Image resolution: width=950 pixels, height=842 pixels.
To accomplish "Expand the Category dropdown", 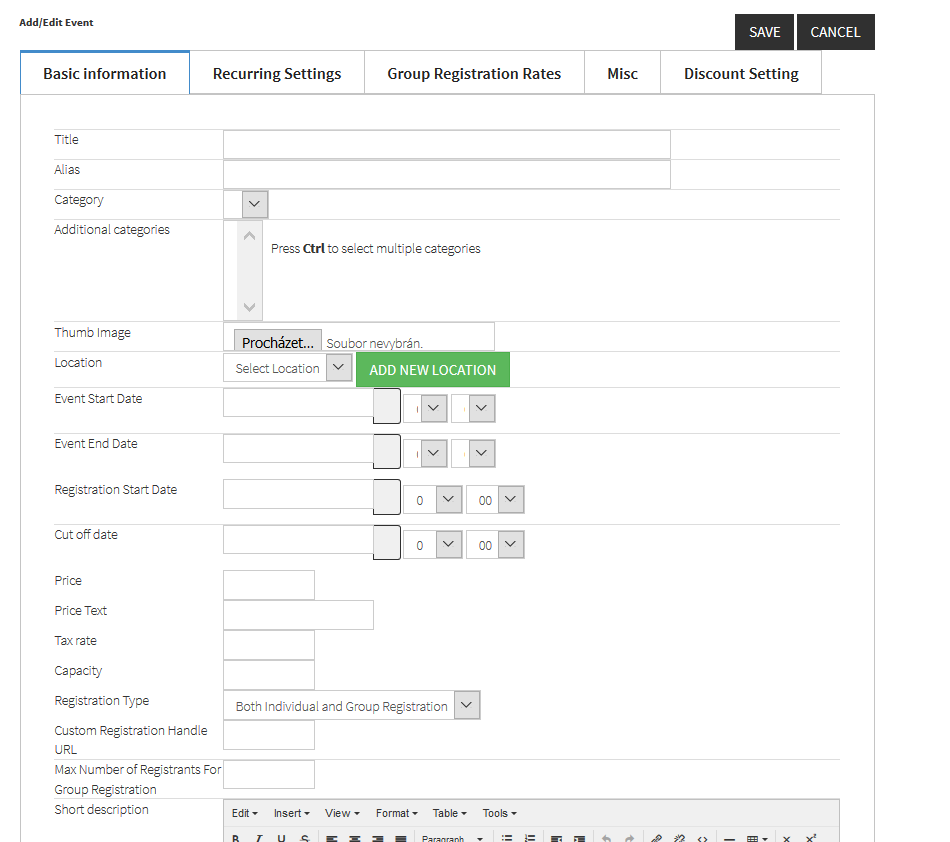I will click(x=255, y=204).
